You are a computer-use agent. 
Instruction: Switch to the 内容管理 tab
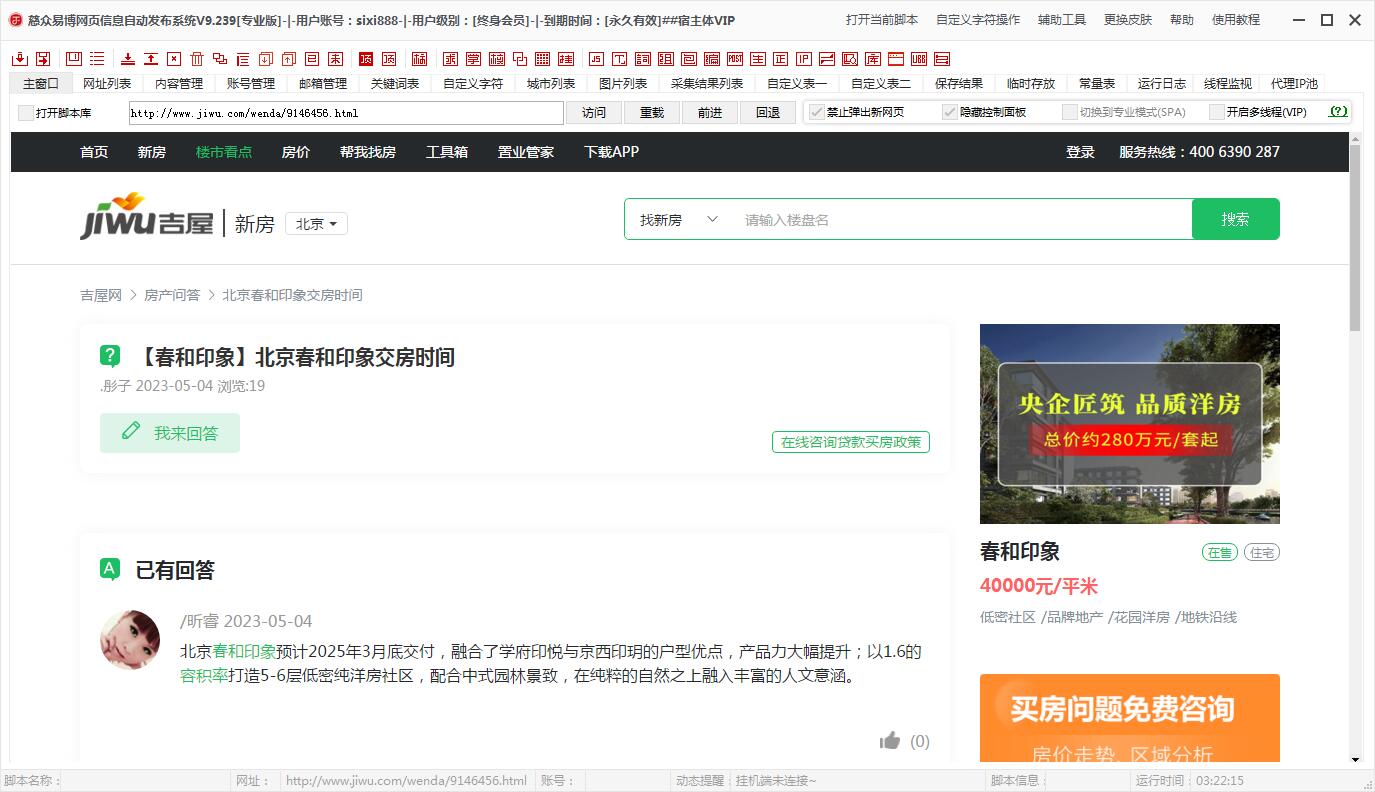179,84
